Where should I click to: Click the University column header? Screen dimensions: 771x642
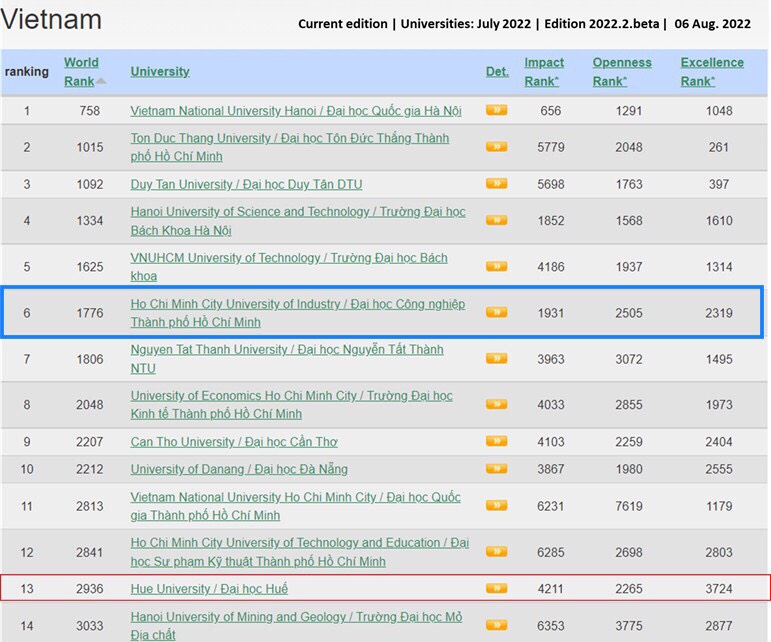pos(160,71)
